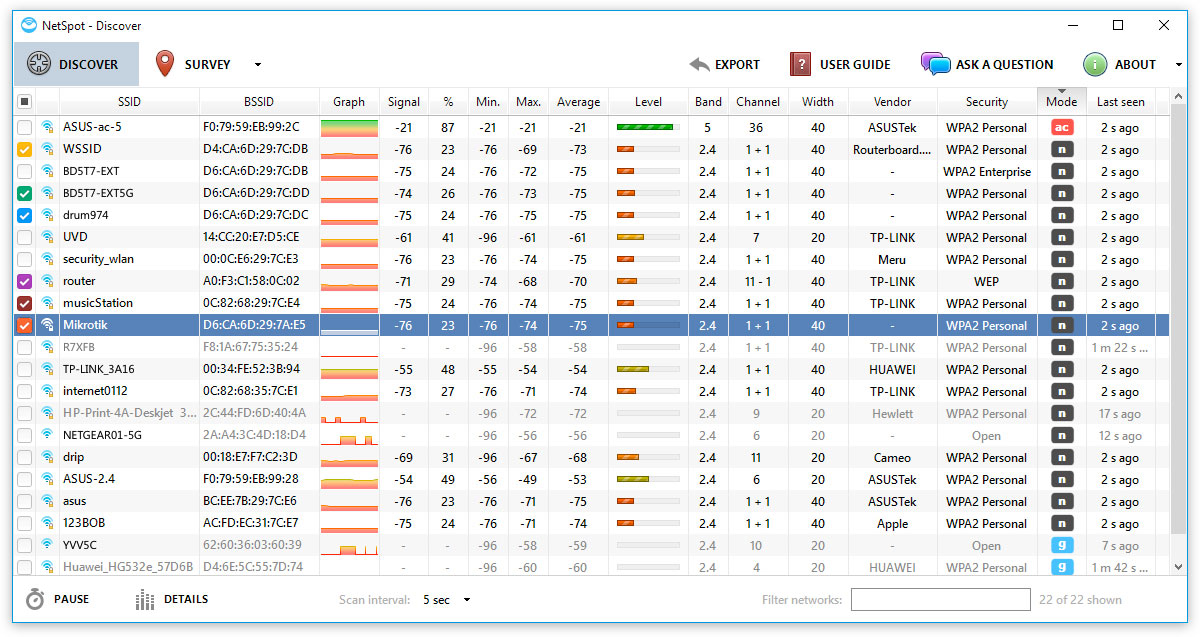
Task: Click the Wi-Fi icon beside TP-LINK_3A16
Action: (x=47, y=369)
